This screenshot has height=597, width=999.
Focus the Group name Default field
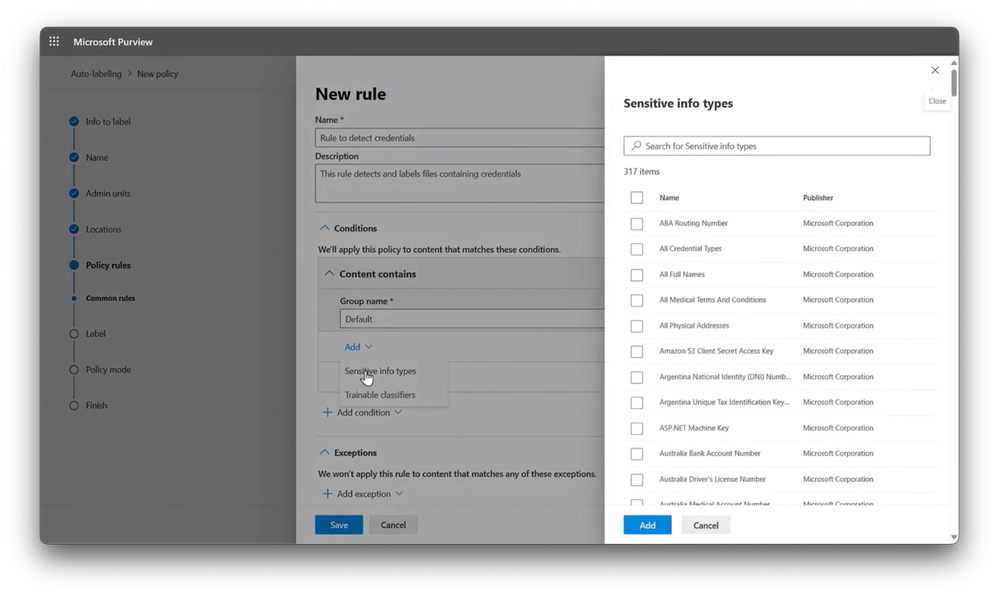pyautogui.click(x=471, y=319)
